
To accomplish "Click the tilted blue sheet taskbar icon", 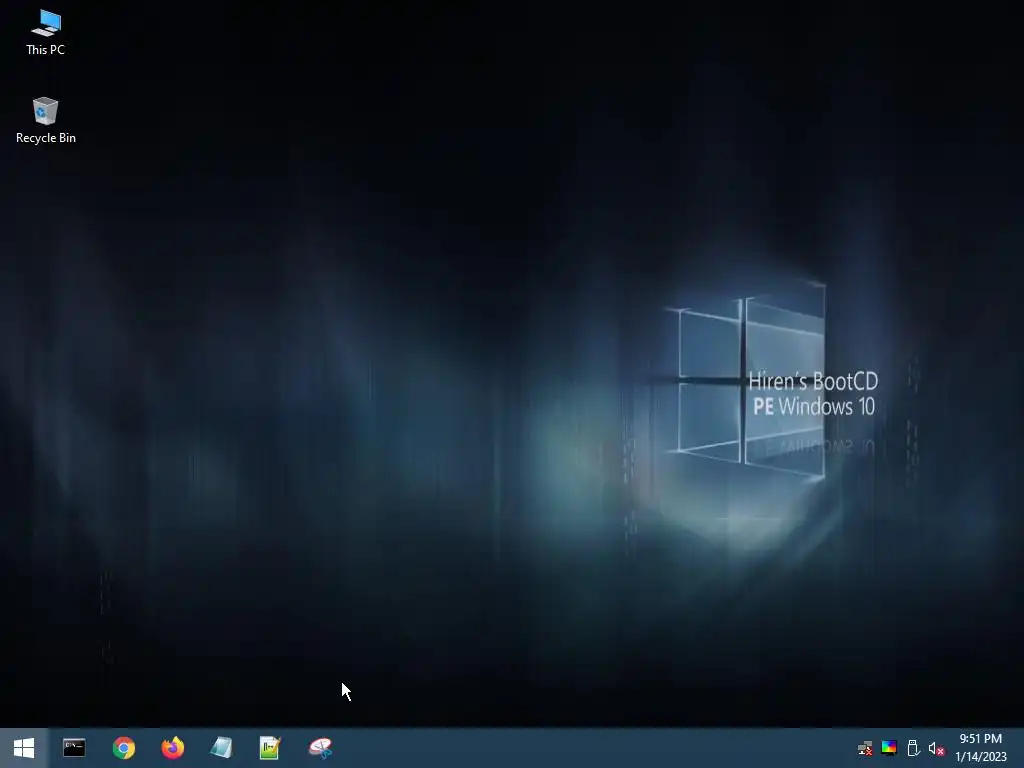I will point(221,748).
